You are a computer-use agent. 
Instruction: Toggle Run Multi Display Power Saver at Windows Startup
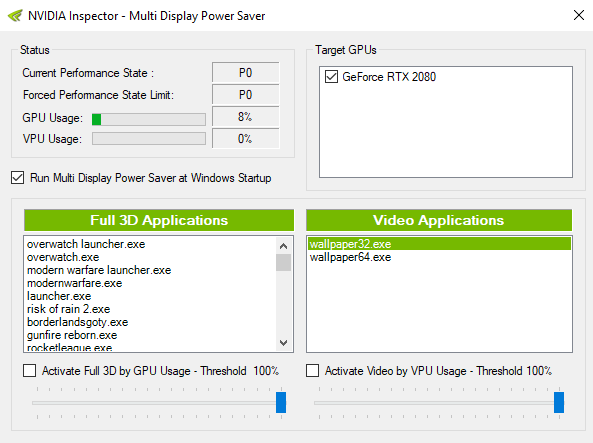click(x=17, y=178)
